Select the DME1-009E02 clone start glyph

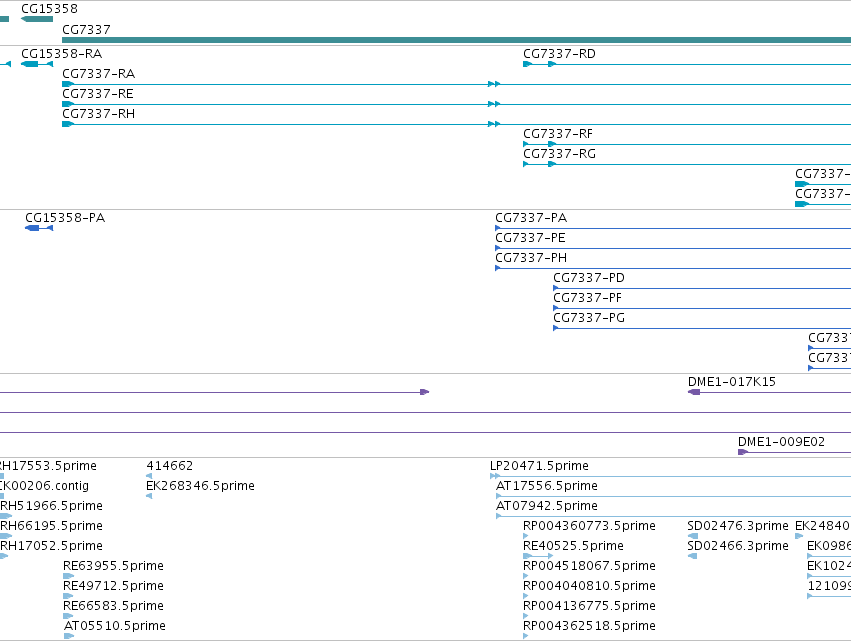click(743, 452)
